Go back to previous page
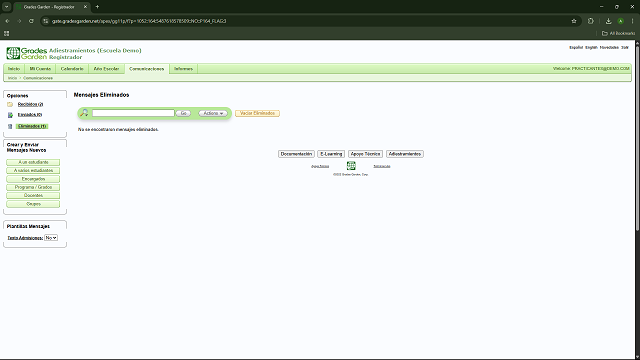 (x=7, y=21)
